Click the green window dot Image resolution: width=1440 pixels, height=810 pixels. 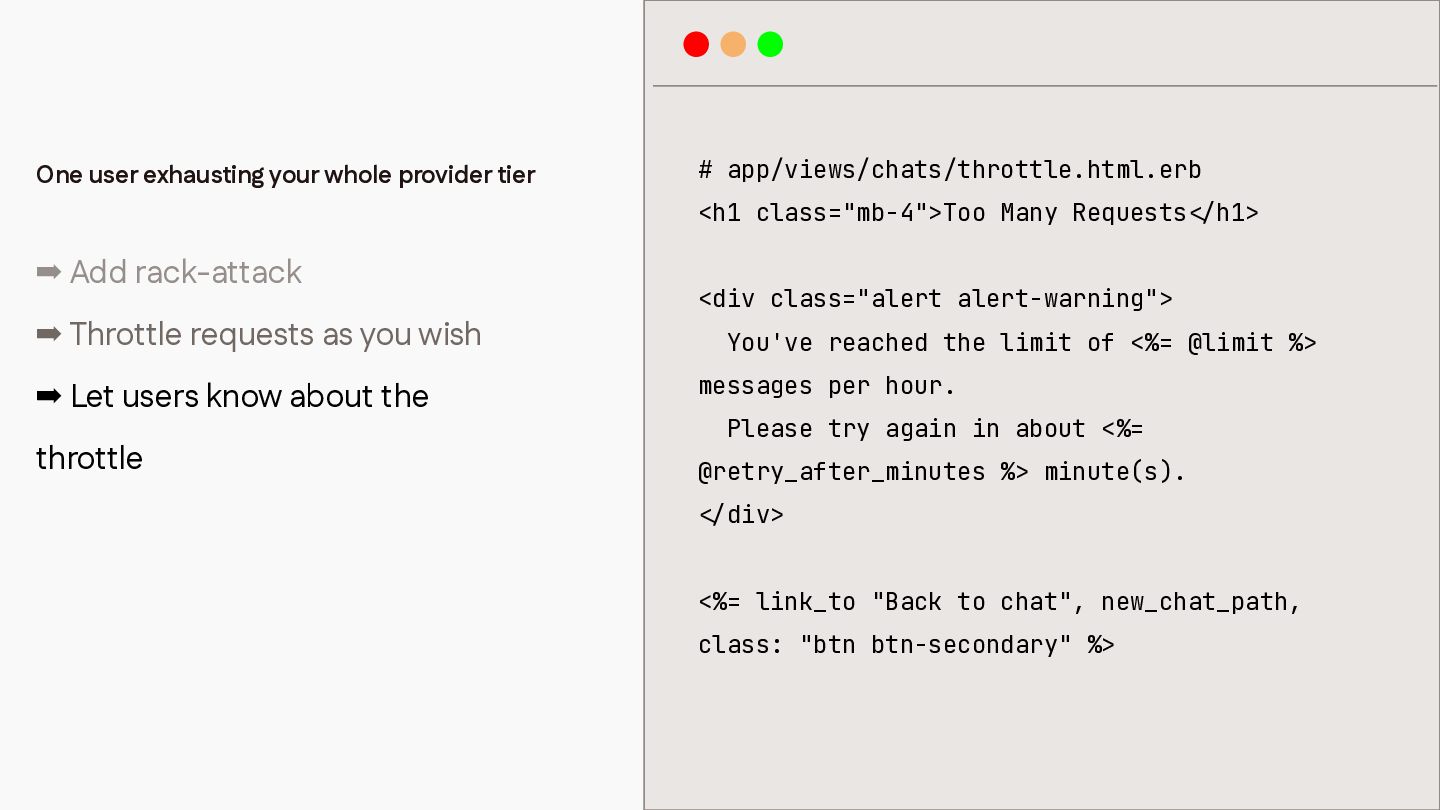point(770,44)
